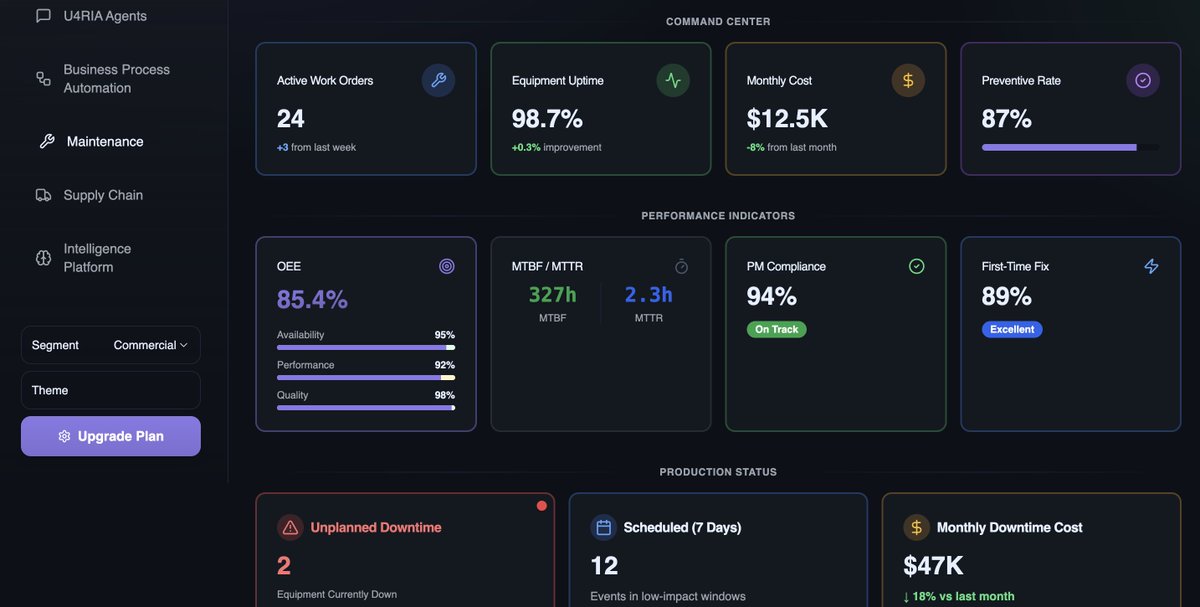The image size is (1200, 607).
Task: Click the gear icon on Upgrade Plan button
Action: click(x=64, y=436)
